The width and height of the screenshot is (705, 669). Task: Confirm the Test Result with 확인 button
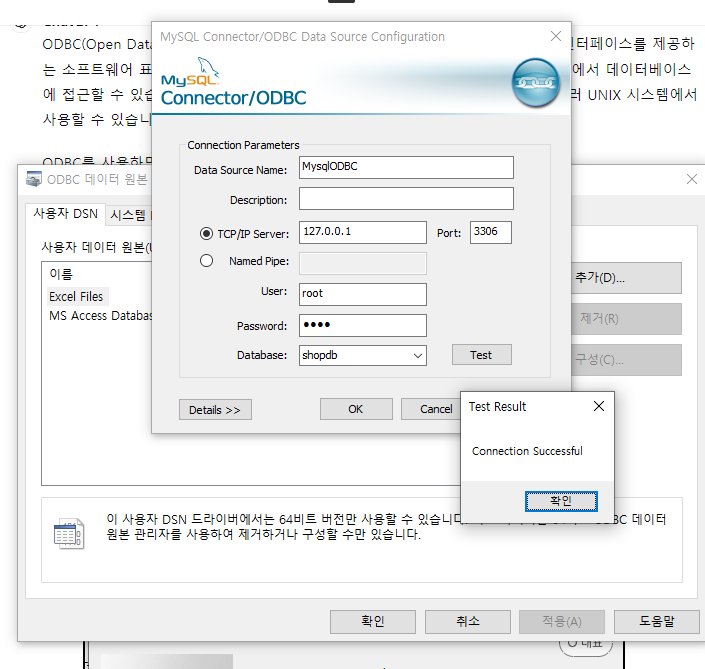click(x=561, y=501)
